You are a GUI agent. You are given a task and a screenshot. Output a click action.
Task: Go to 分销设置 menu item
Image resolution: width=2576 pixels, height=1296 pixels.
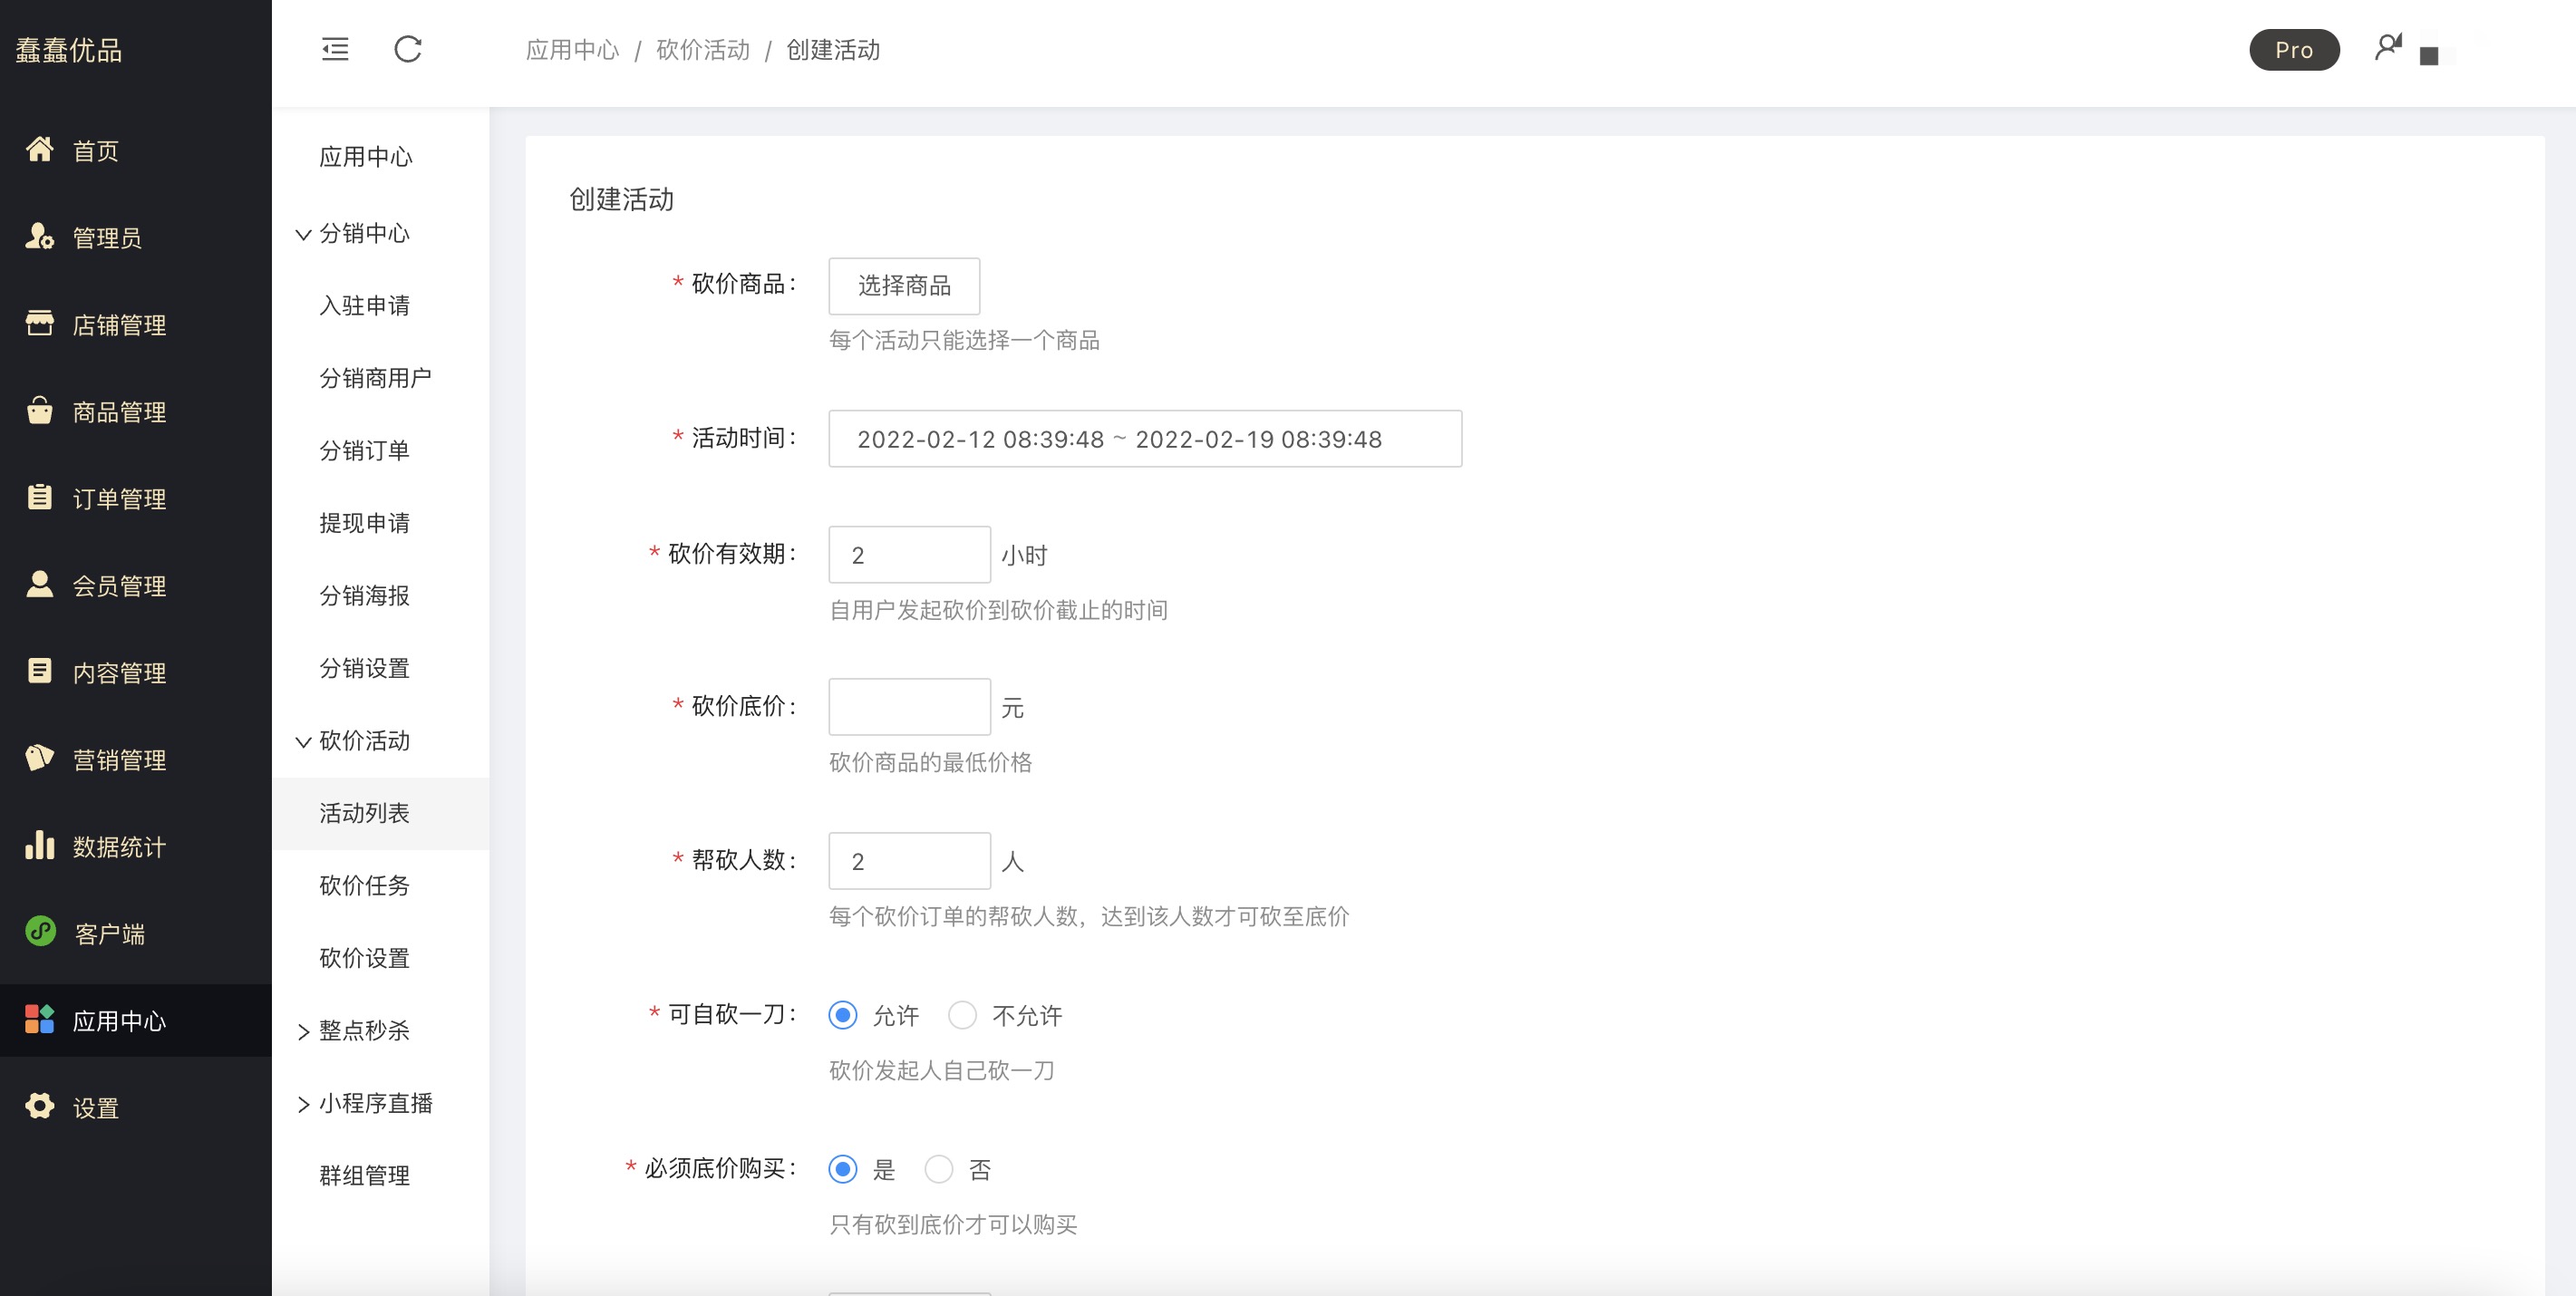pos(364,668)
